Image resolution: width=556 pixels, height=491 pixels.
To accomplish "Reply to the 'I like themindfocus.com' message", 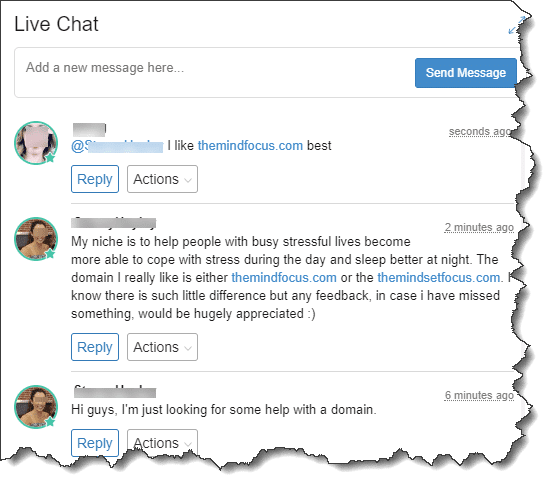I will [95, 179].
